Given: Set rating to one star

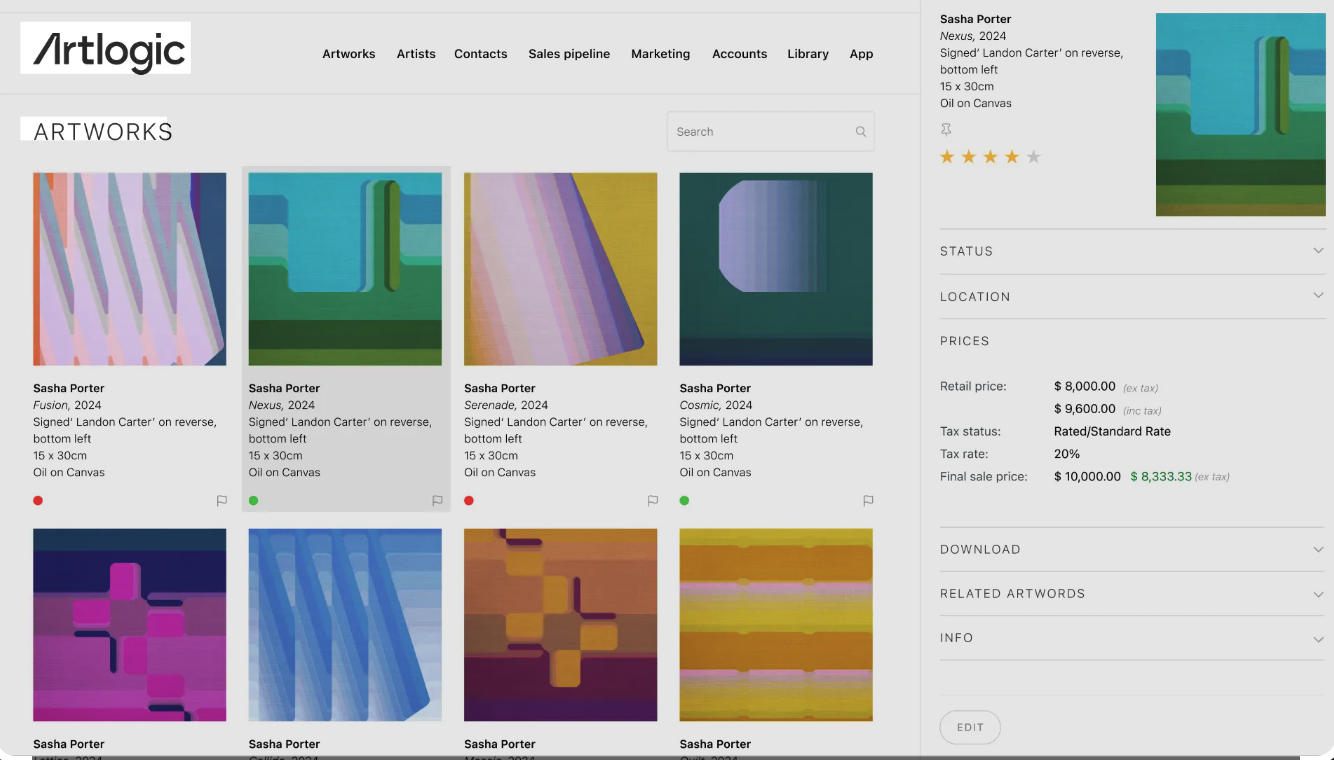Looking at the screenshot, I should 947,157.
